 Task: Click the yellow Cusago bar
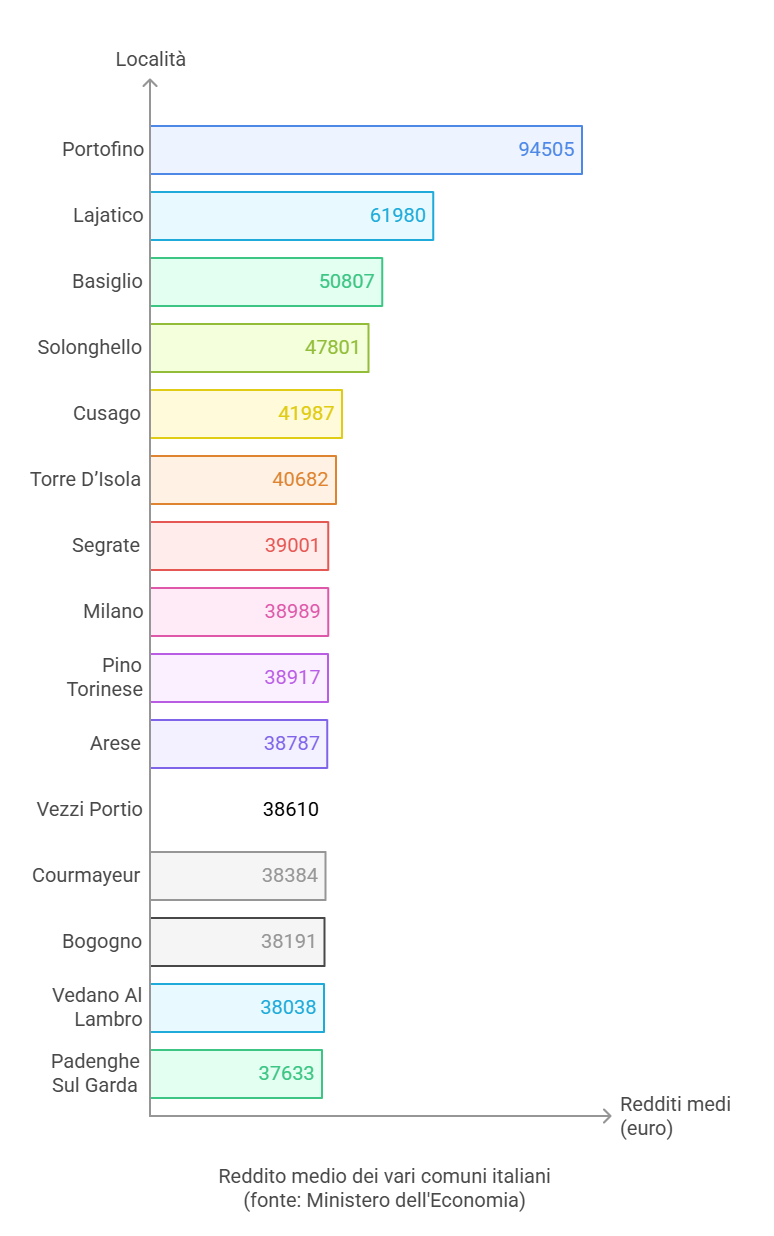pos(246,414)
